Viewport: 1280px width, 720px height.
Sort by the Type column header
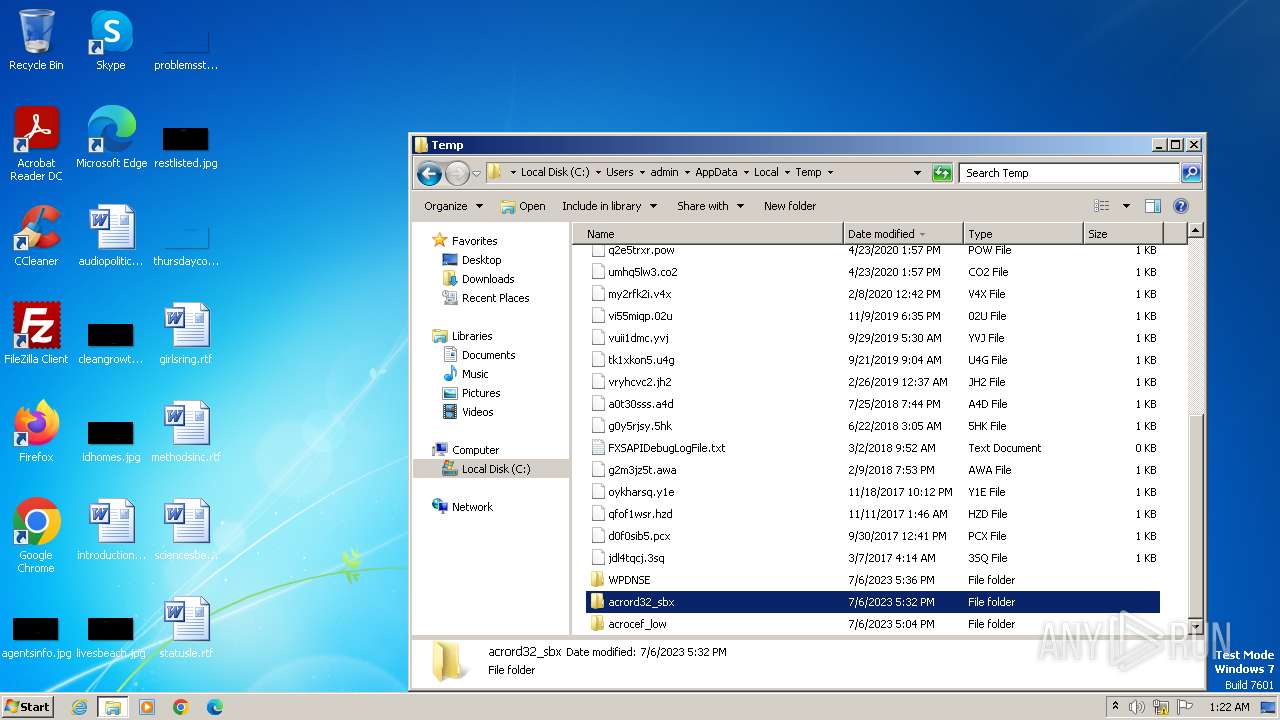(1024, 233)
